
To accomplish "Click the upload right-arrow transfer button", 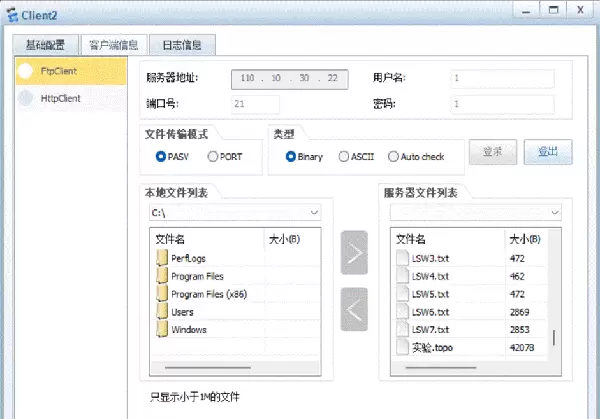I will tap(355, 253).
